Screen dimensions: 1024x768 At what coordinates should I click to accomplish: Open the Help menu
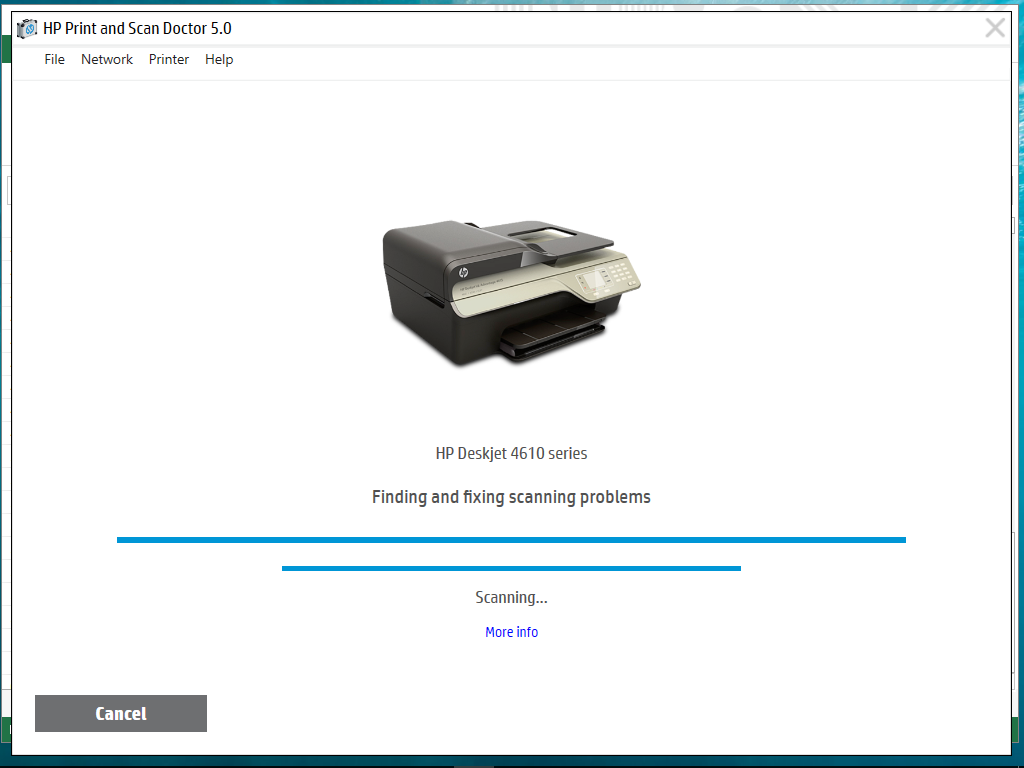point(218,59)
